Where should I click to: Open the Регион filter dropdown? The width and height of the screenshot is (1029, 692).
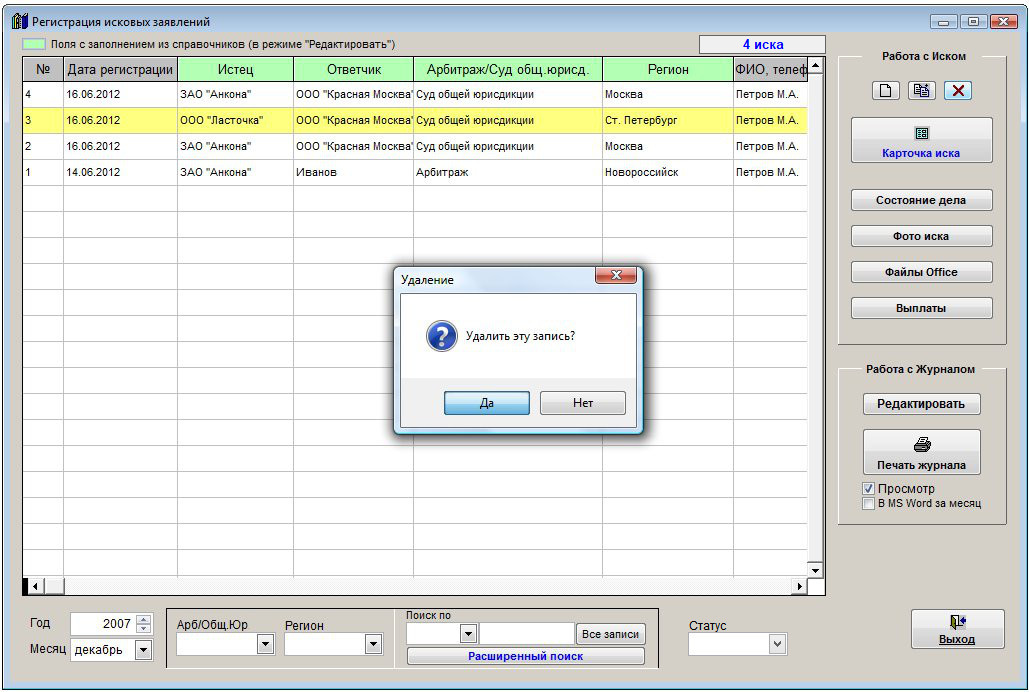373,645
